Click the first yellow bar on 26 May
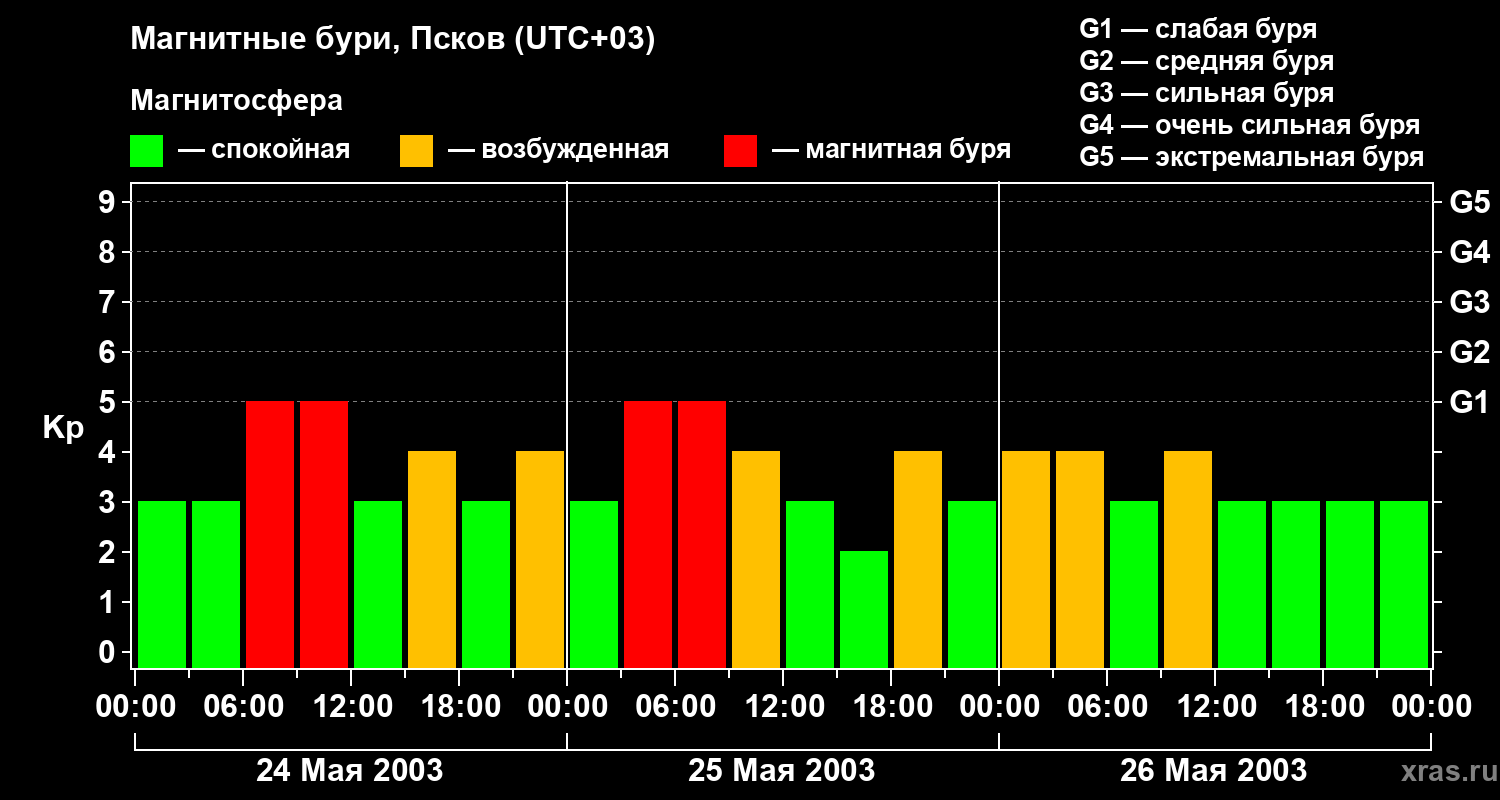 [1026, 558]
